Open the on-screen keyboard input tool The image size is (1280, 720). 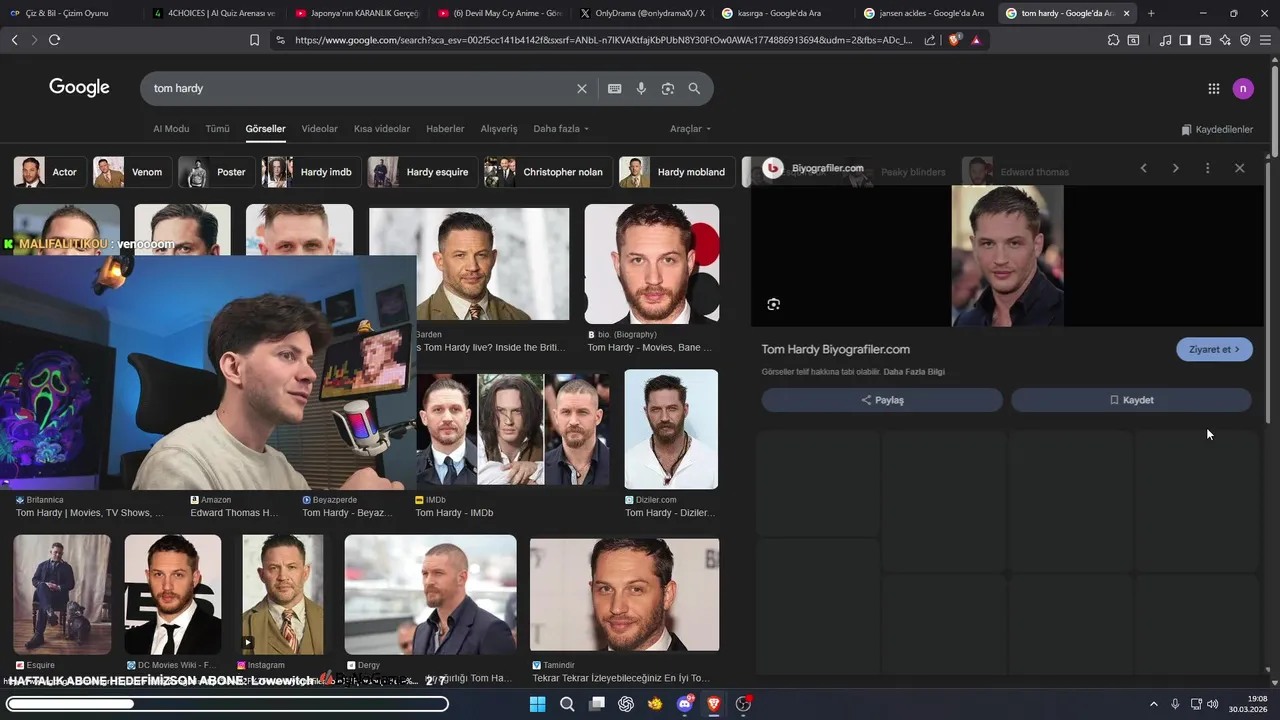pyautogui.click(x=615, y=89)
